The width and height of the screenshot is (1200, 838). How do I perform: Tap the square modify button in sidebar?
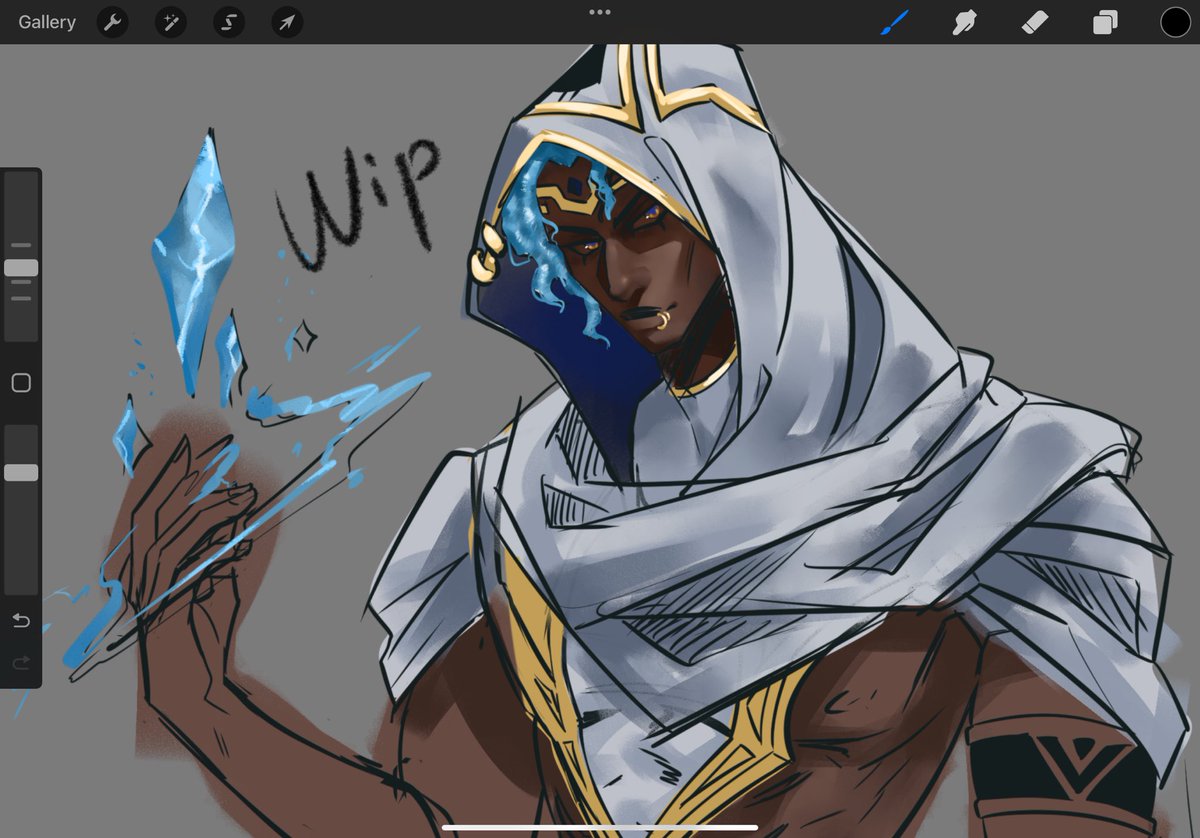[21, 383]
